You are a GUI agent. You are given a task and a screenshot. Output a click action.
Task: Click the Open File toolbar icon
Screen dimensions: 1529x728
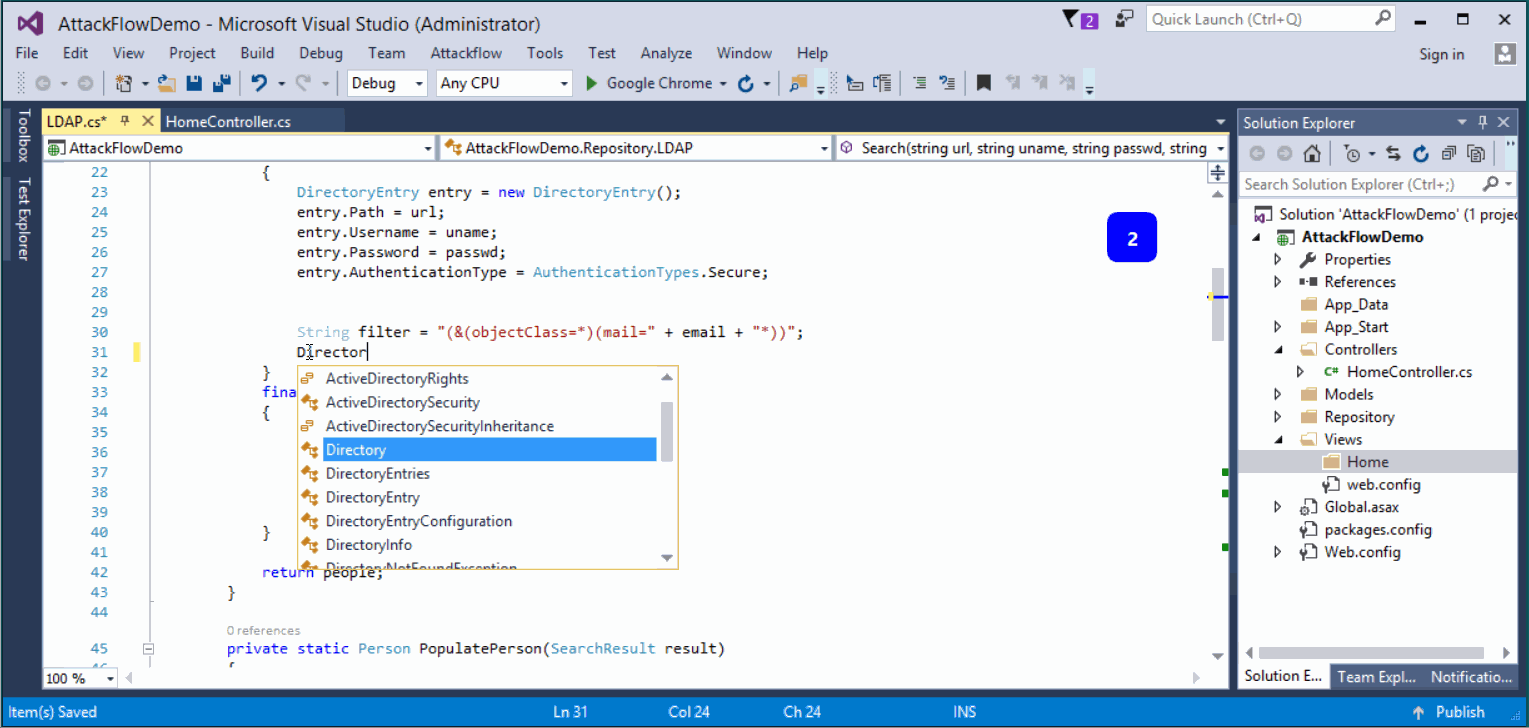coord(166,84)
